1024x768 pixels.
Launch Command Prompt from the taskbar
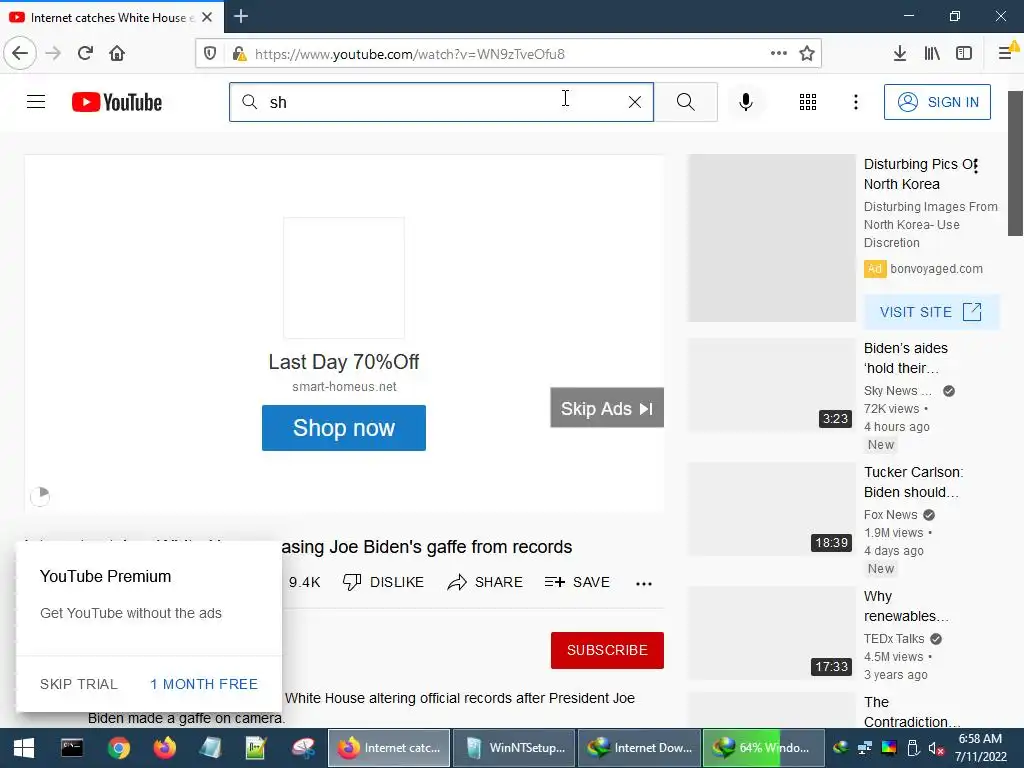pos(72,748)
